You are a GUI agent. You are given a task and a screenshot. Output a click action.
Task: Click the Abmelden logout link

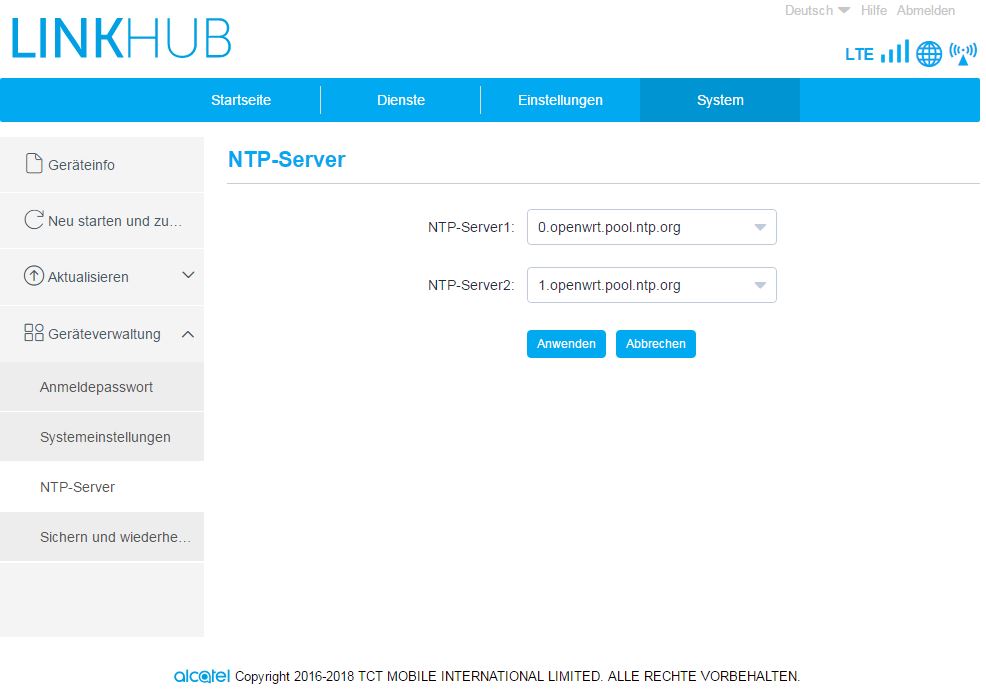(x=925, y=11)
